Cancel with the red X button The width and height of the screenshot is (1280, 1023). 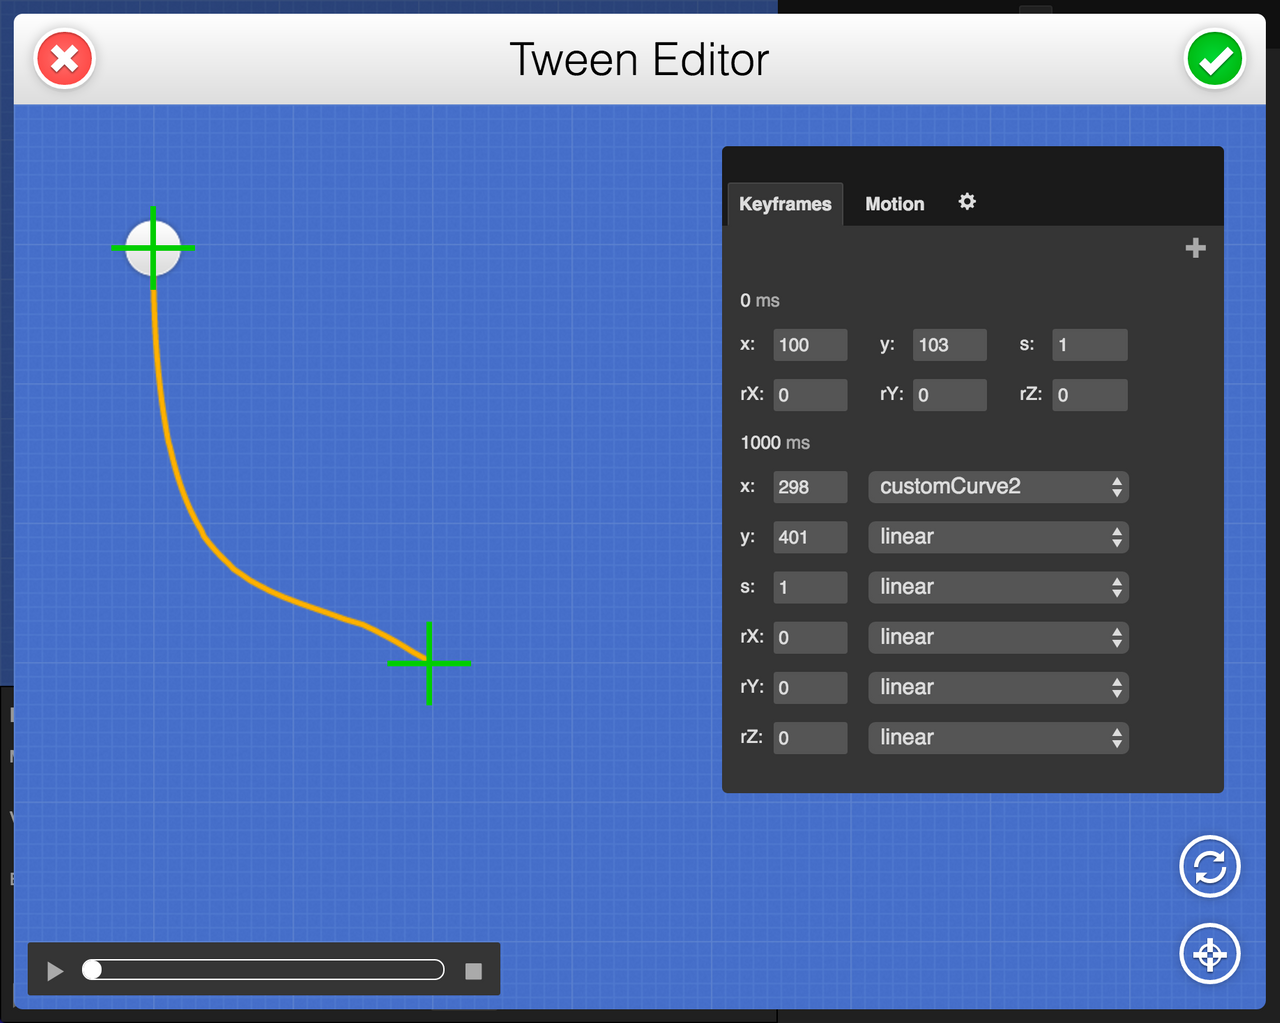(65, 59)
